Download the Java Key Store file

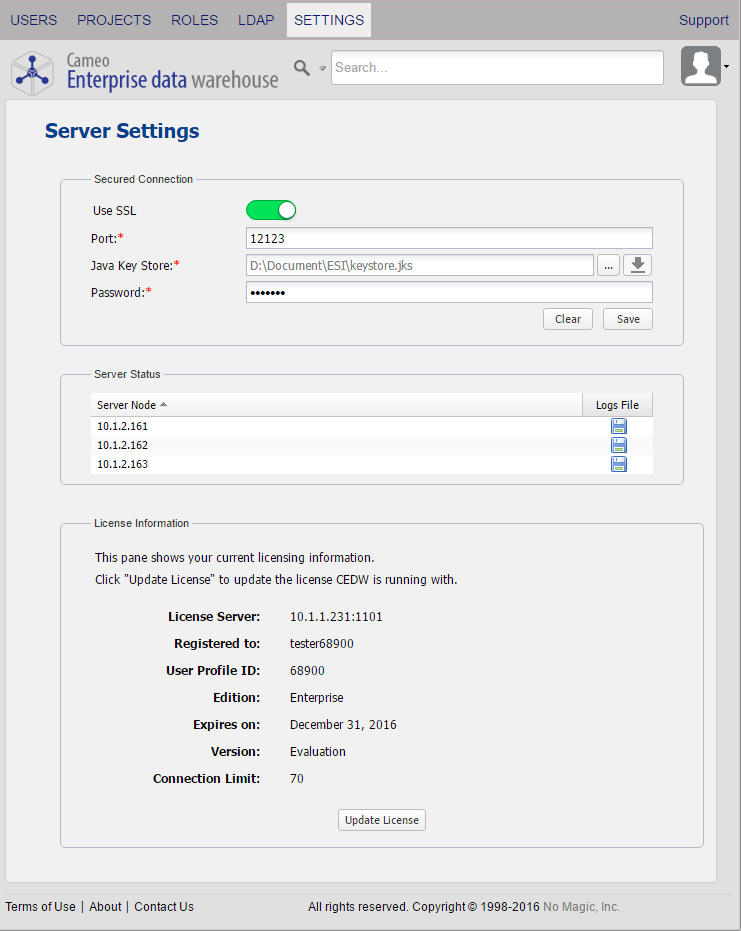pos(637,265)
